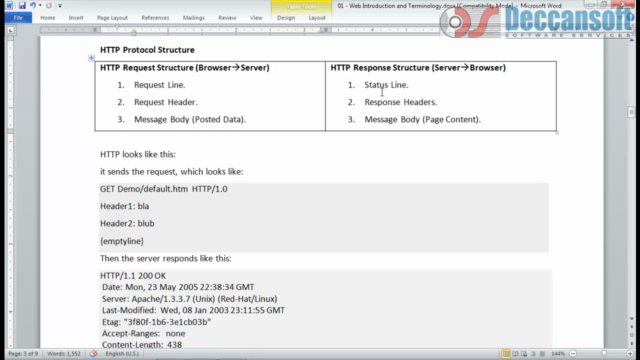
Task: Switch to Full Screen Reading view
Action: (515, 353)
